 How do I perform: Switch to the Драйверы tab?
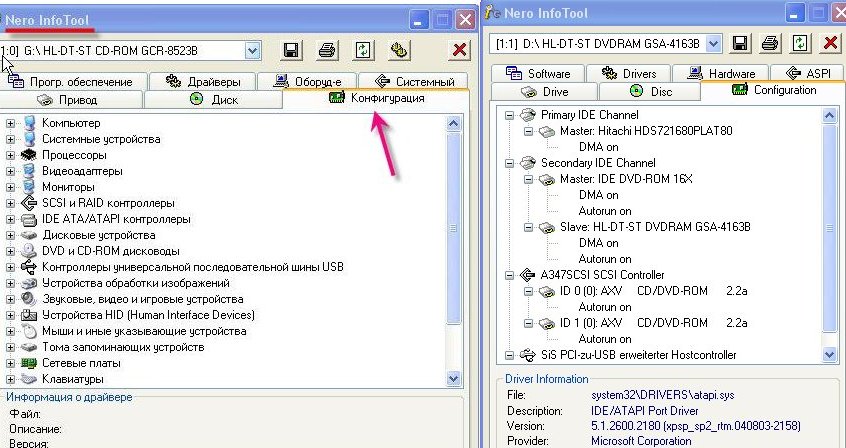205,82
